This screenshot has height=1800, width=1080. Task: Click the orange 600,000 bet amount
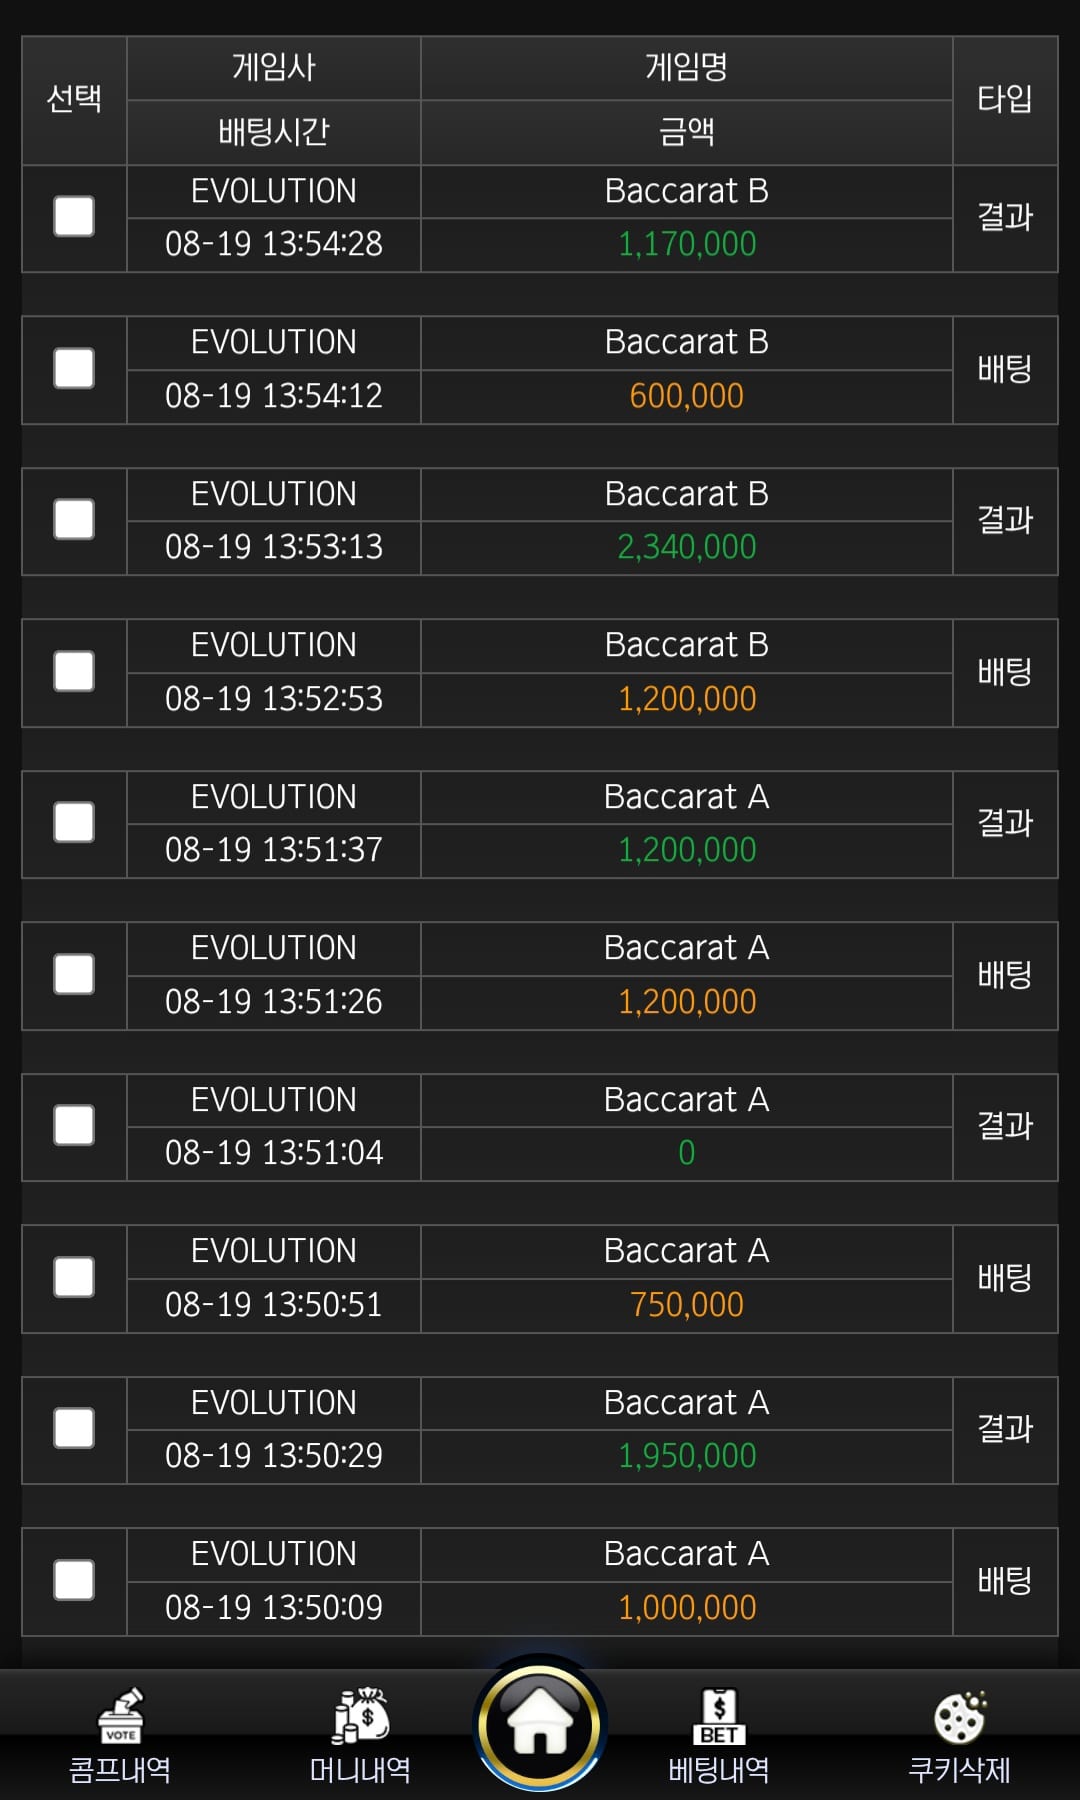pos(687,396)
